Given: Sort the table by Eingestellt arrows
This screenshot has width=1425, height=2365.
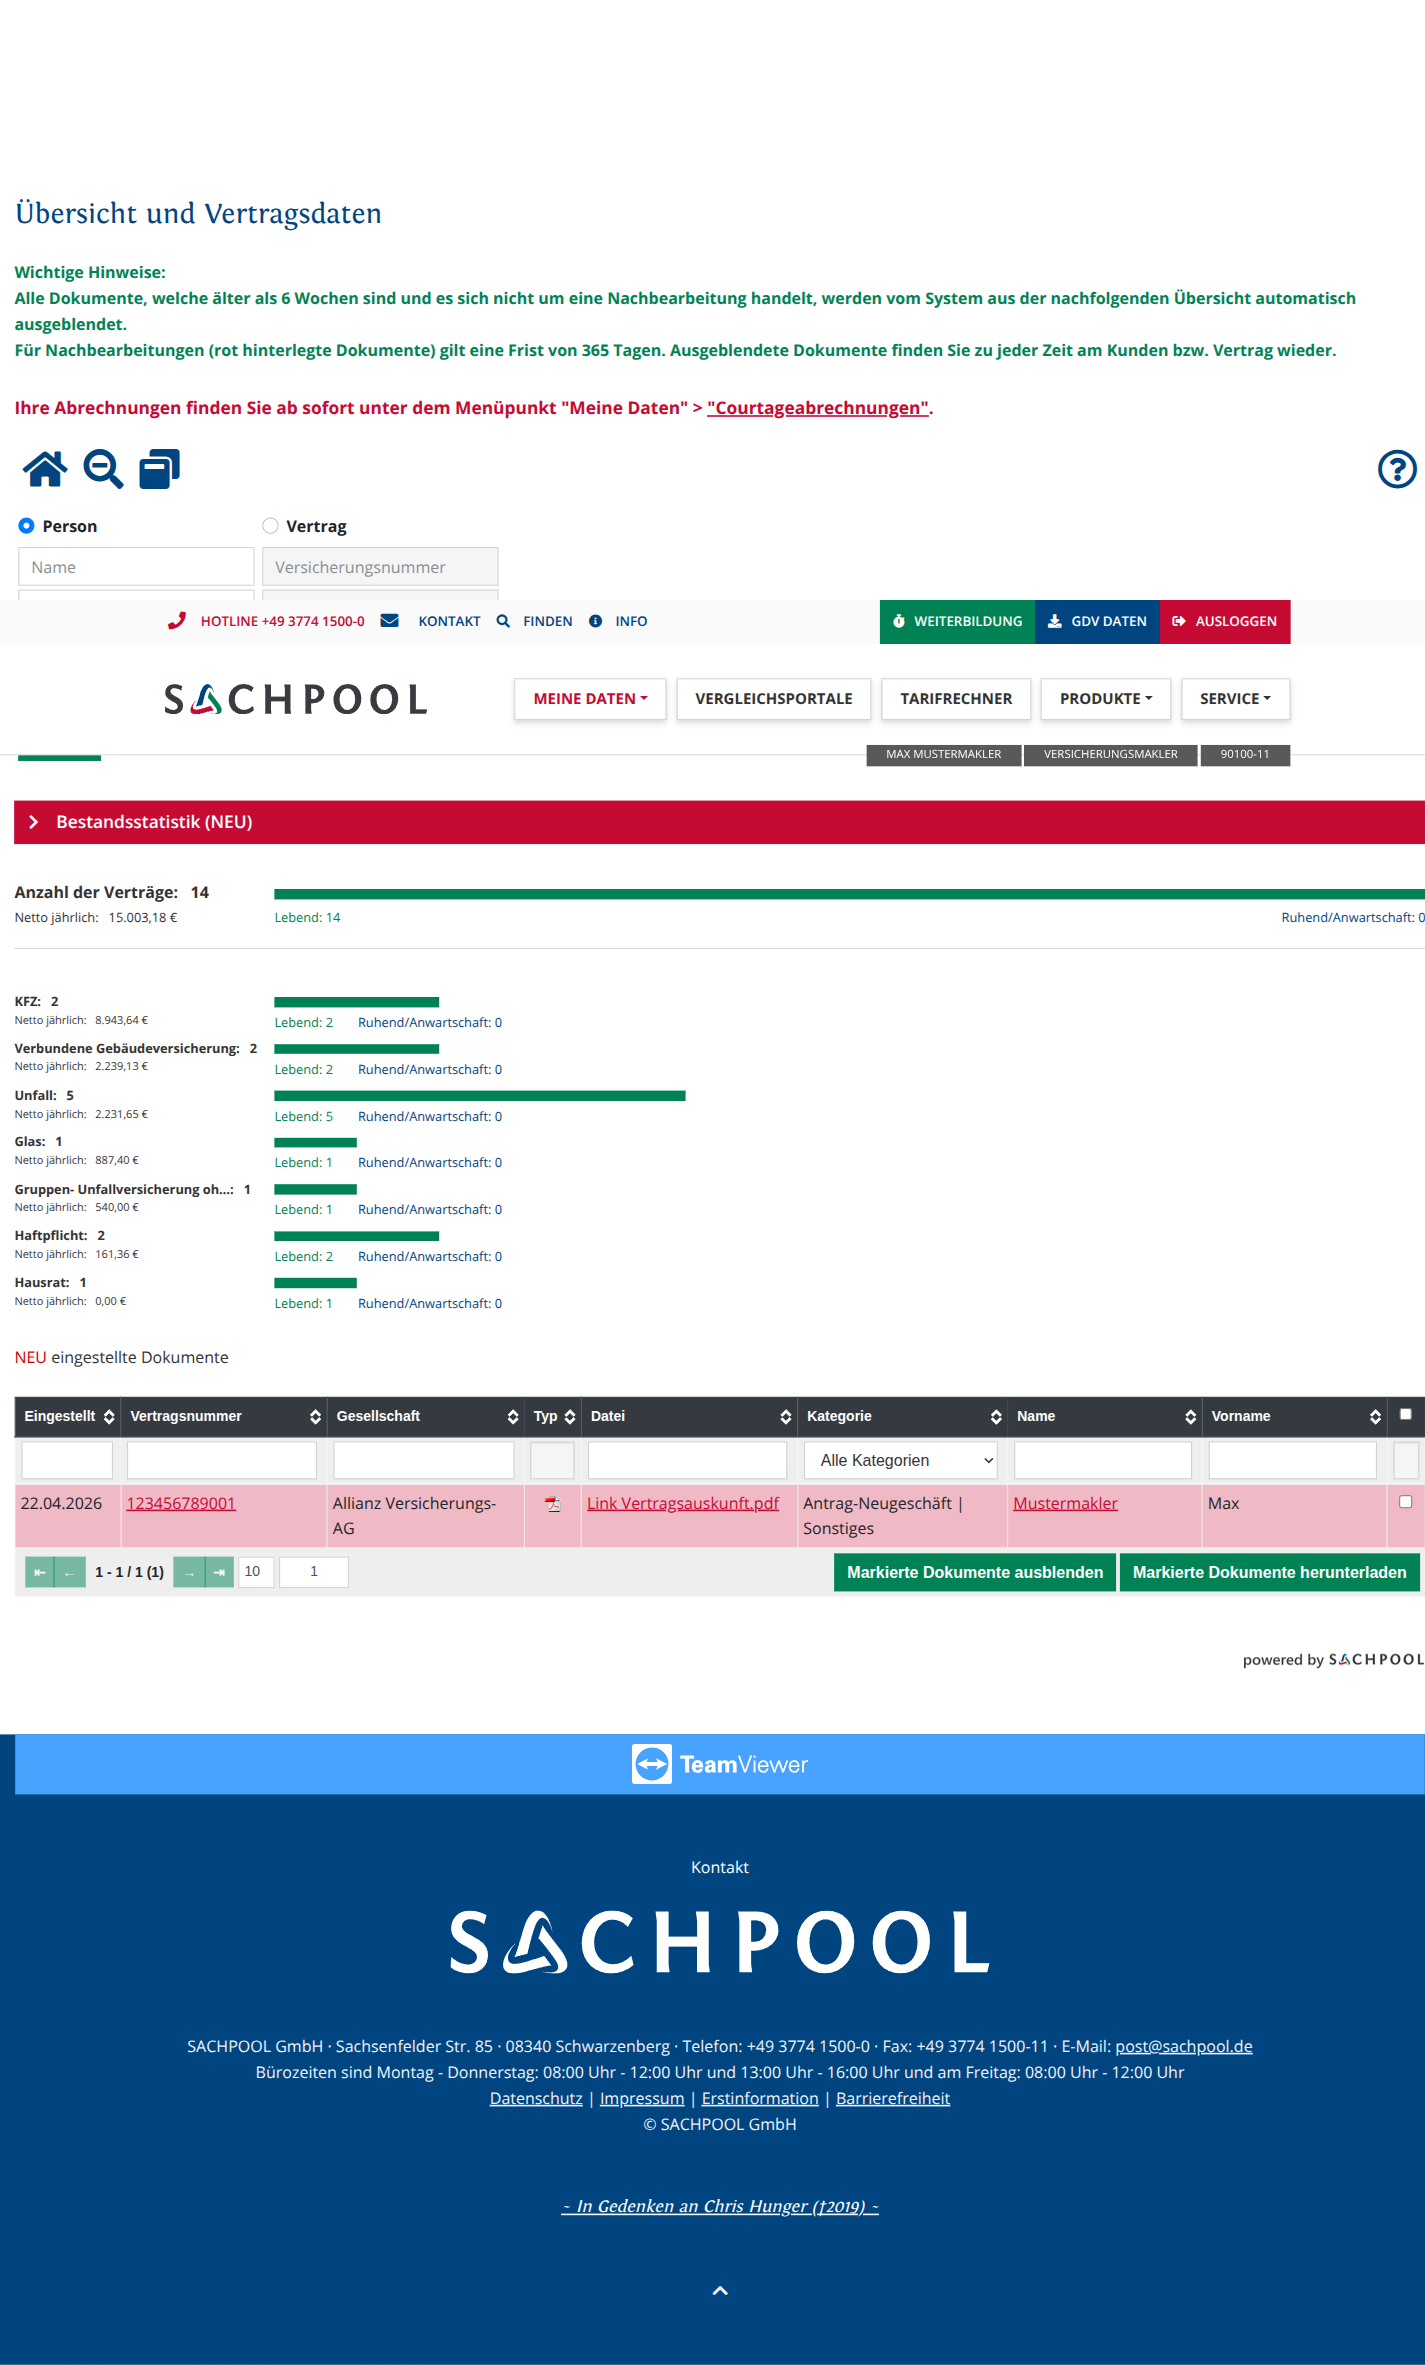Looking at the screenshot, I should 109,1417.
